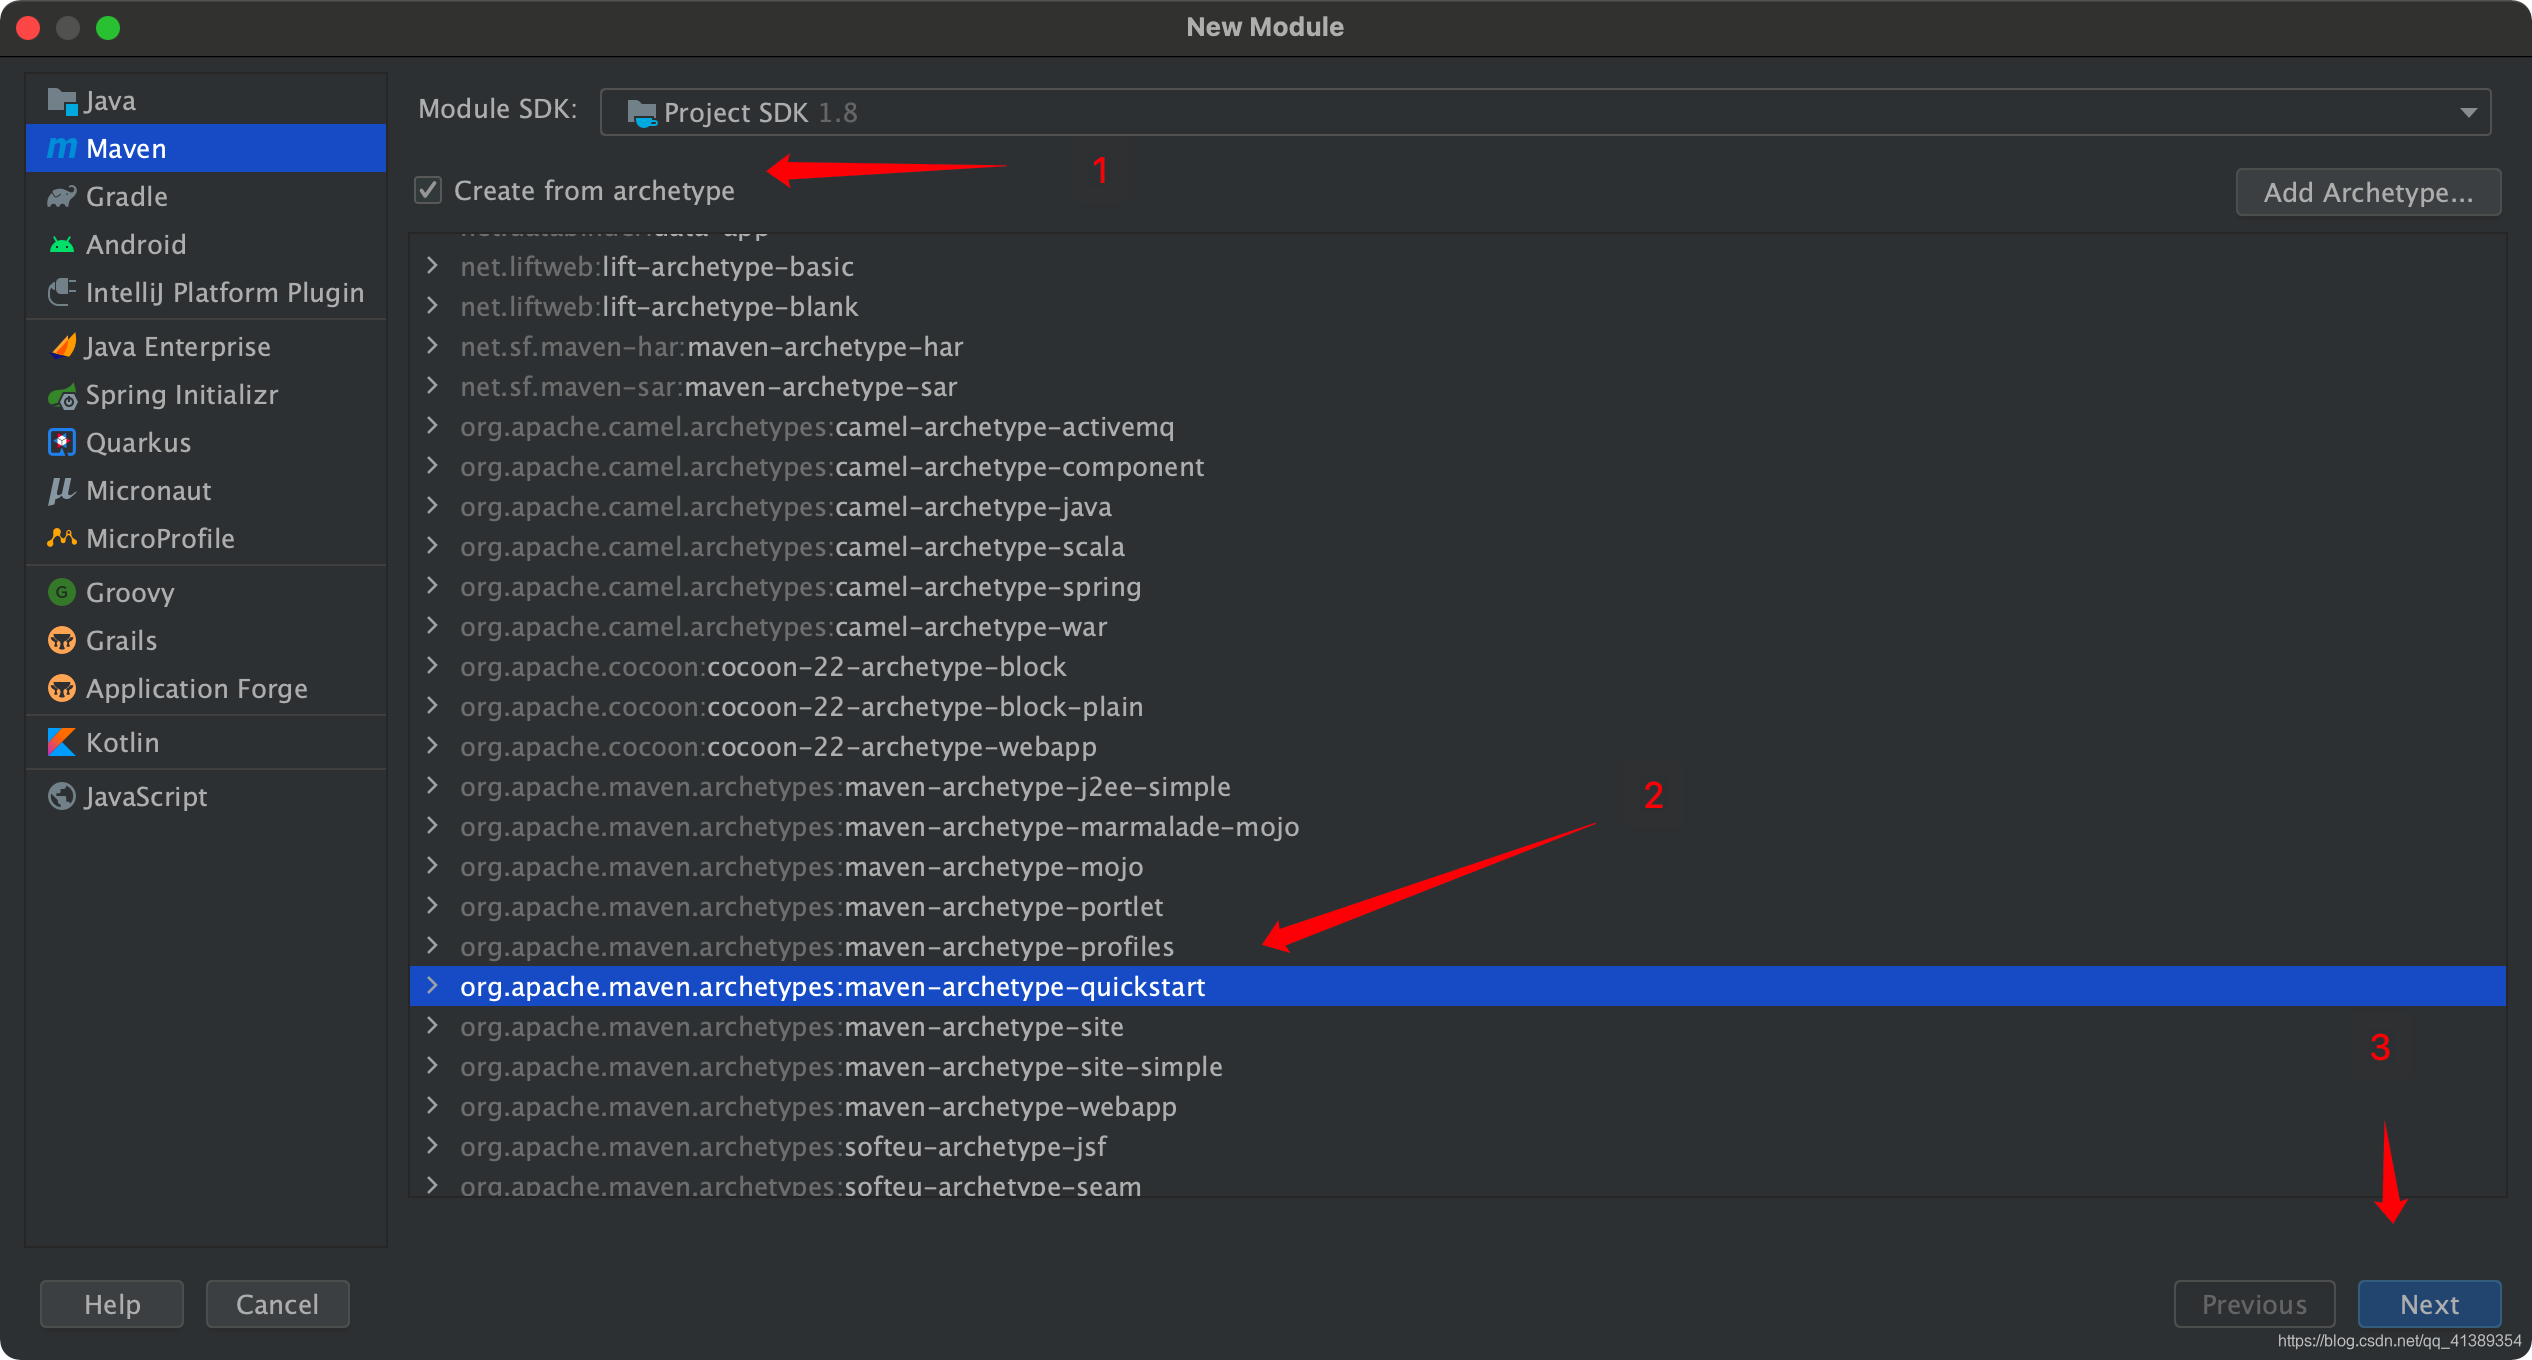Screen dimensions: 2532x1360
Task: Select Gradle module type
Action: pos(206,196)
